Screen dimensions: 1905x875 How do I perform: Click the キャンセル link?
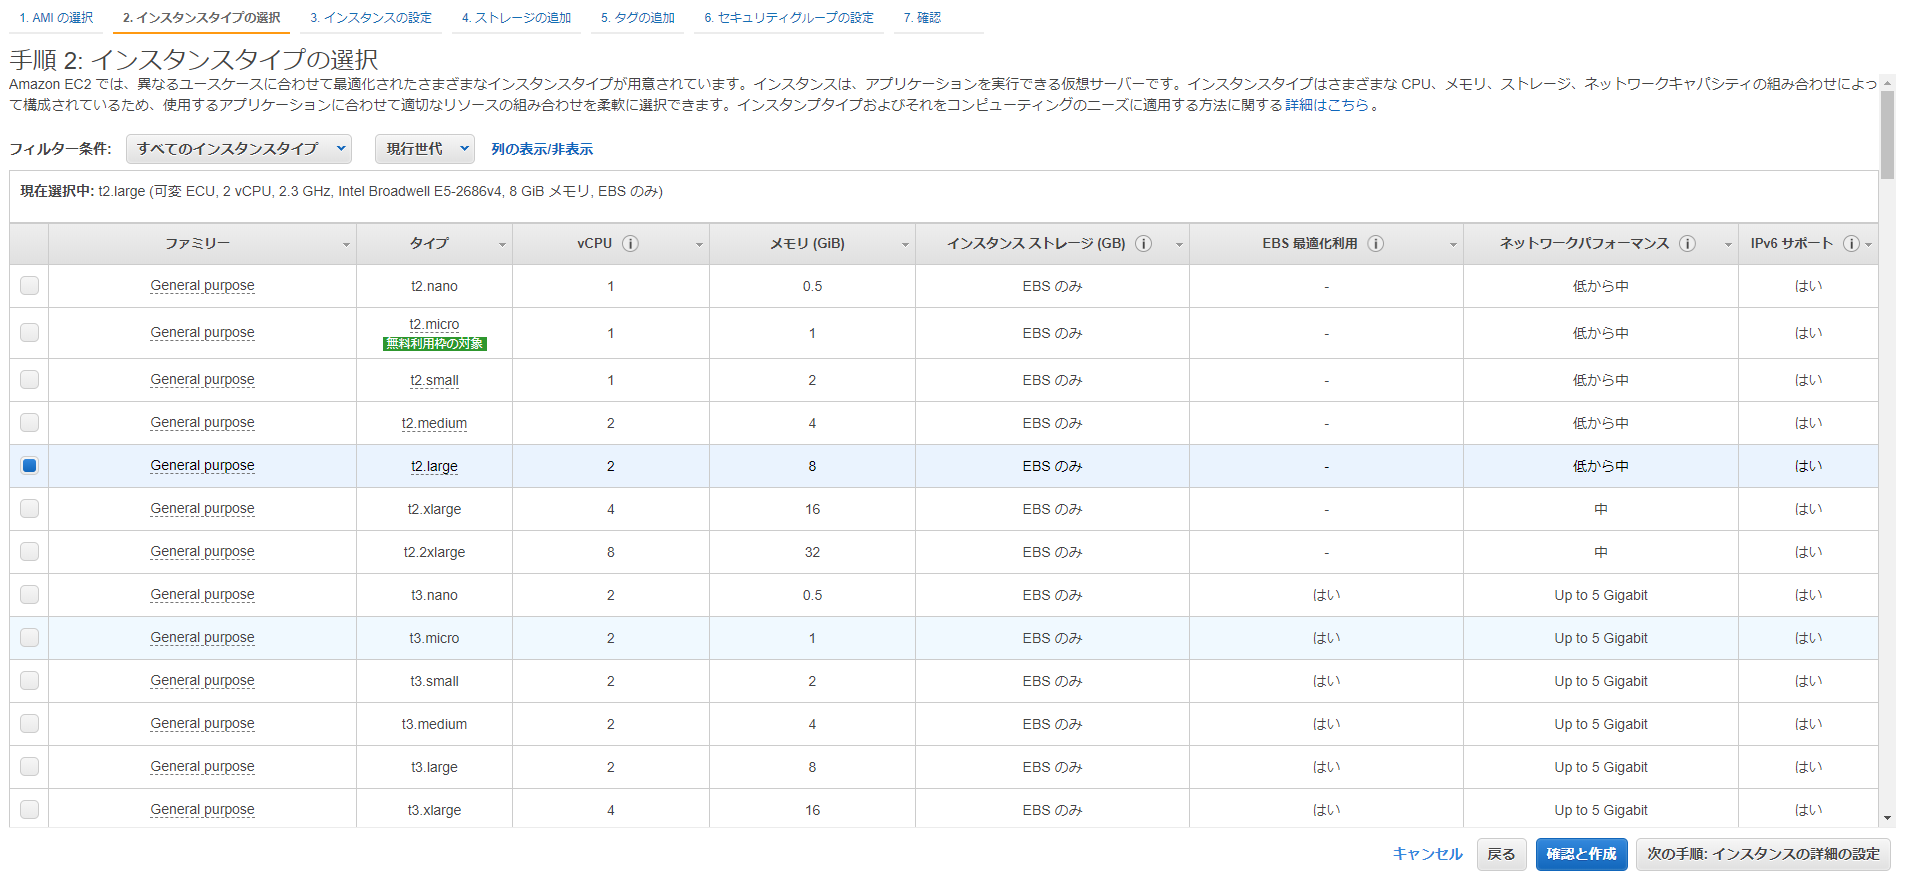[1427, 854]
